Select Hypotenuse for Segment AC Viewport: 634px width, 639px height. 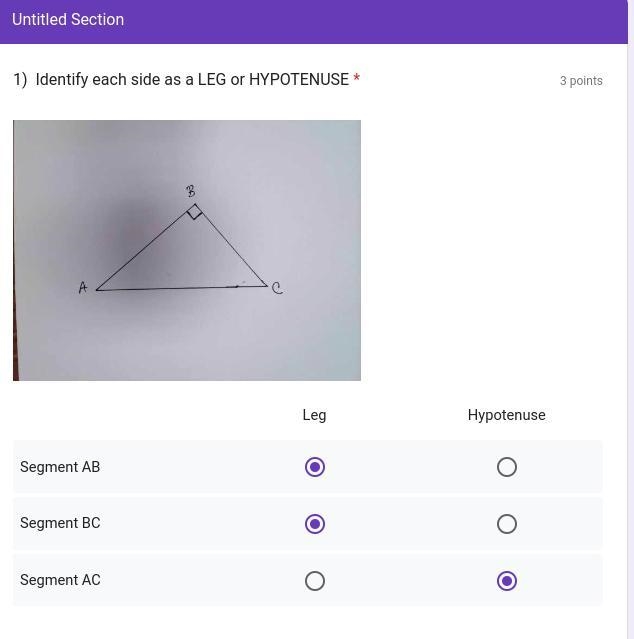click(x=507, y=581)
